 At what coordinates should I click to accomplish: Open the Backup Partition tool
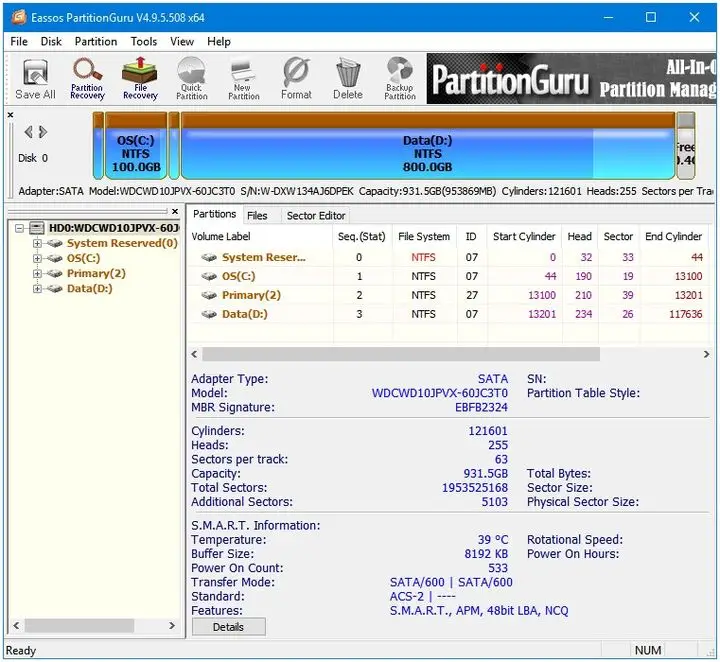399,79
